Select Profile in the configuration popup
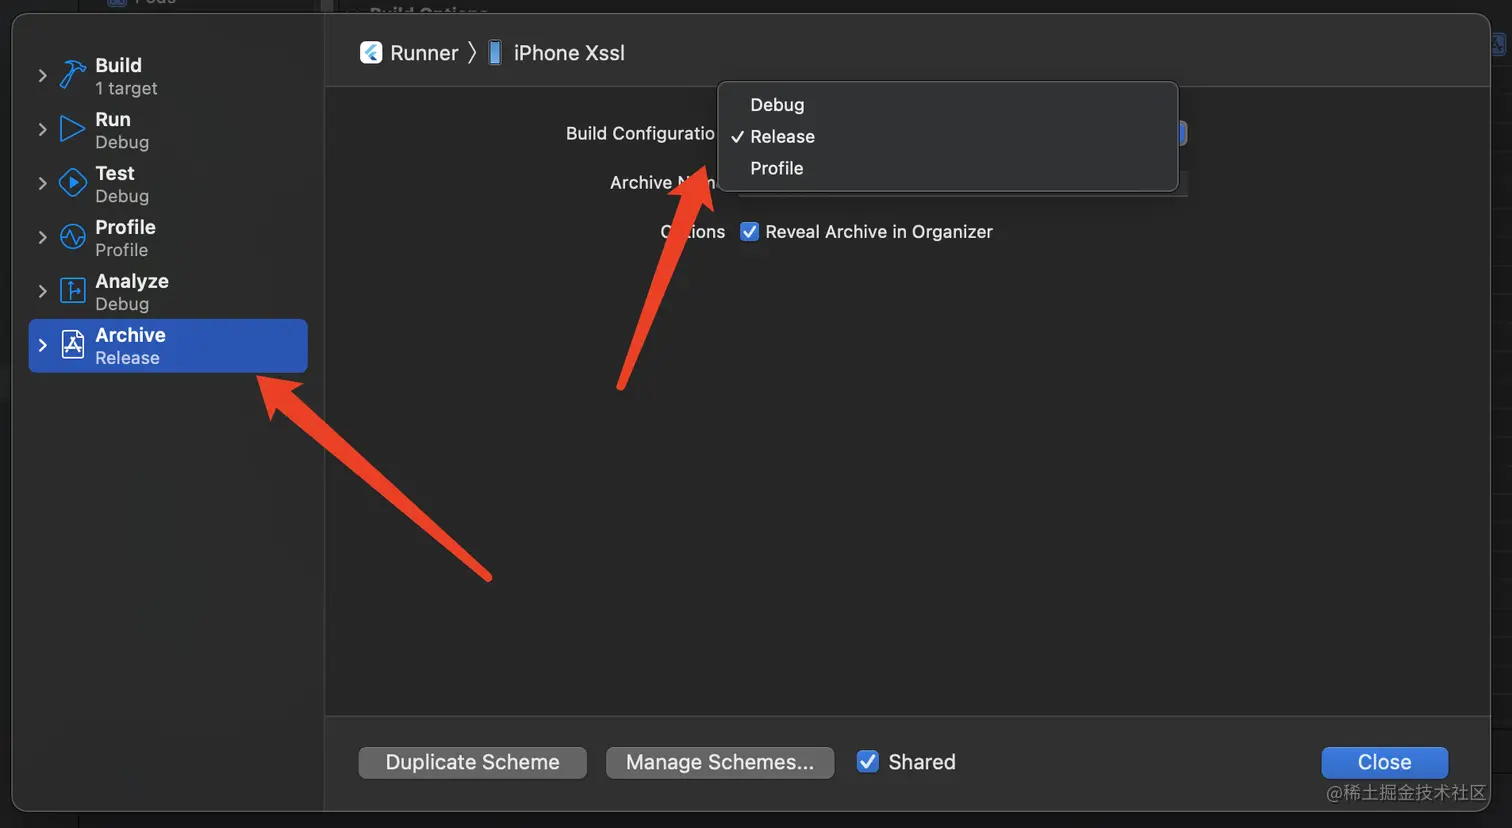Viewport: 1512px width, 828px height. point(777,169)
